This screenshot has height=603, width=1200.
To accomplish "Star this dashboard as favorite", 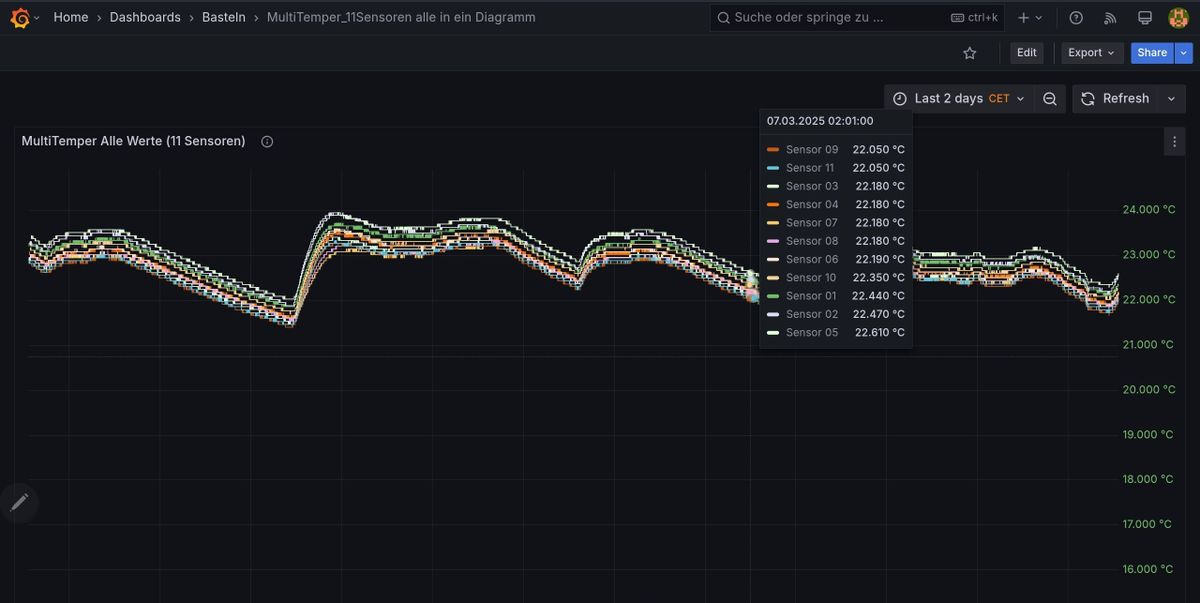I will pyautogui.click(x=969, y=53).
